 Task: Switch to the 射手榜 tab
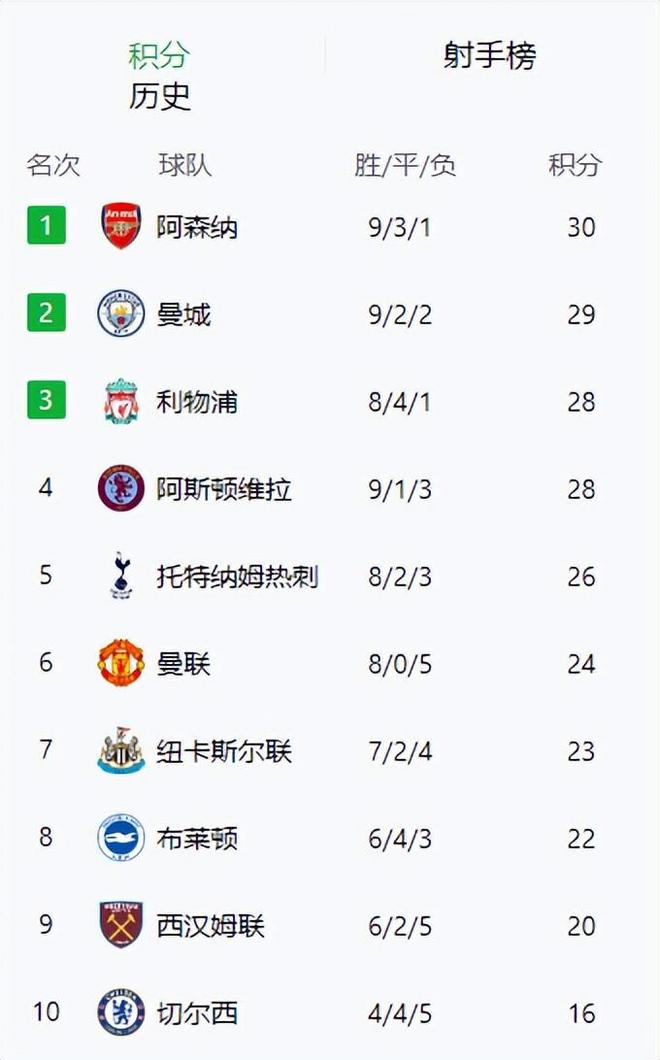tap(490, 56)
